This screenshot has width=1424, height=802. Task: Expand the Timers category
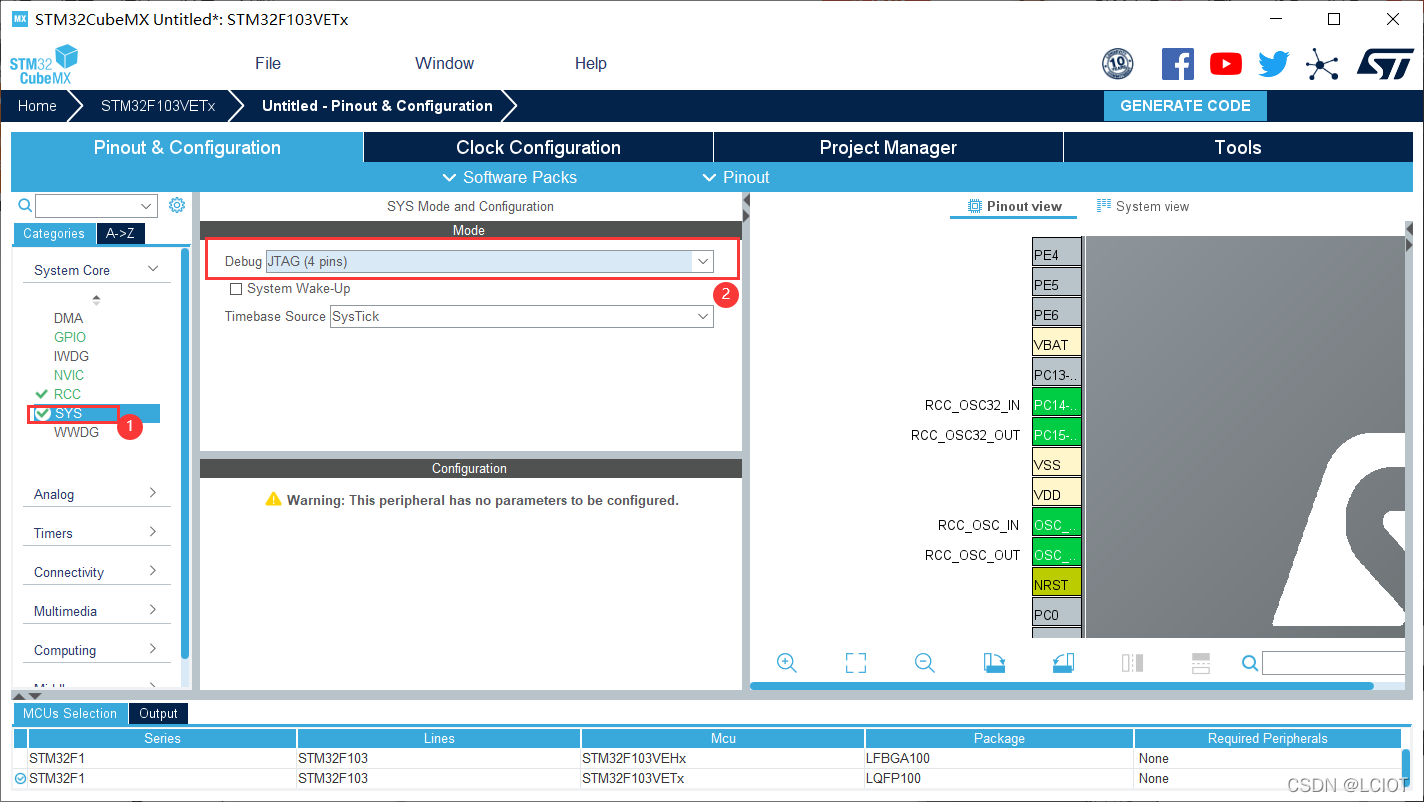[96, 533]
